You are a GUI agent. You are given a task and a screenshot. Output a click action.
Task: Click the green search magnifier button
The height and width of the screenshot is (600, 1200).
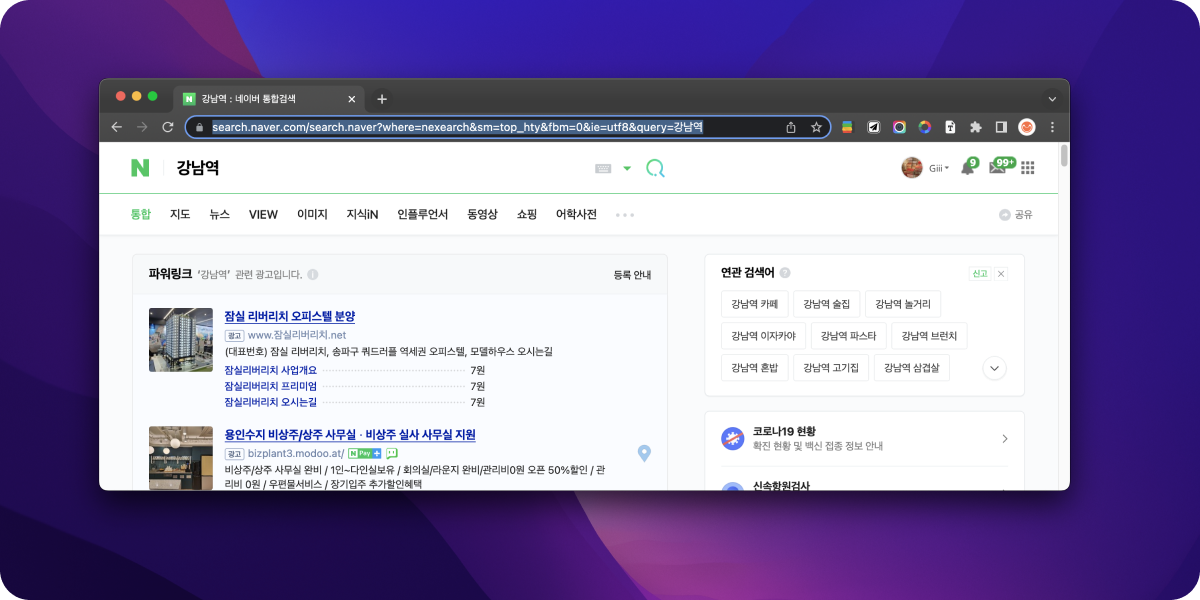[655, 168]
